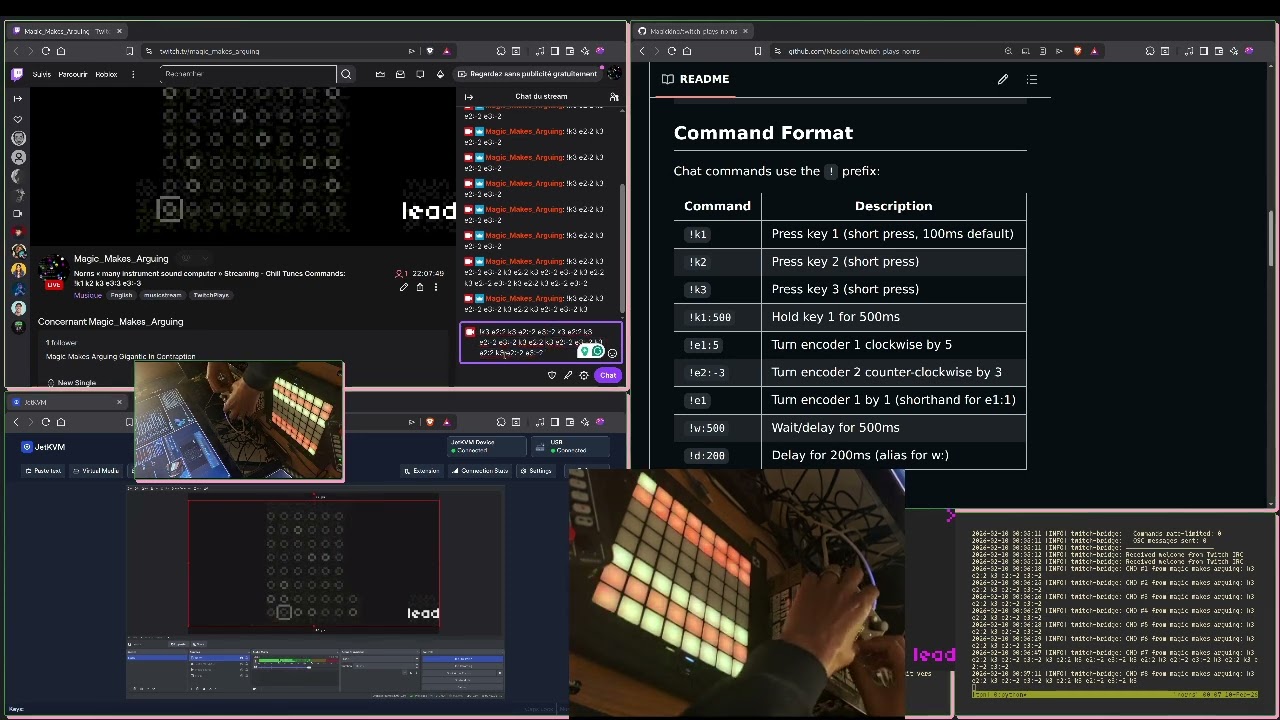Open Virtual Media in JetKVM toolbar

tap(96, 471)
